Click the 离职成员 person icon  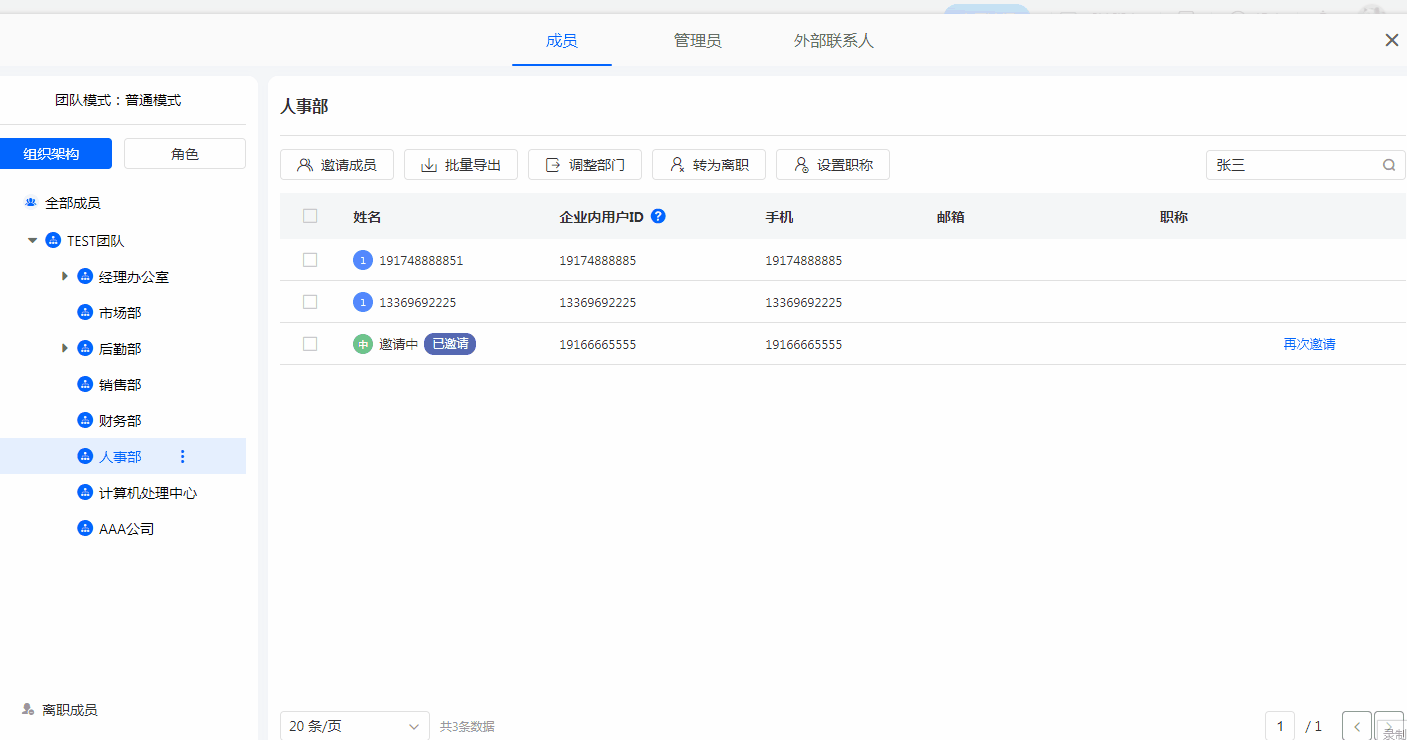28,709
